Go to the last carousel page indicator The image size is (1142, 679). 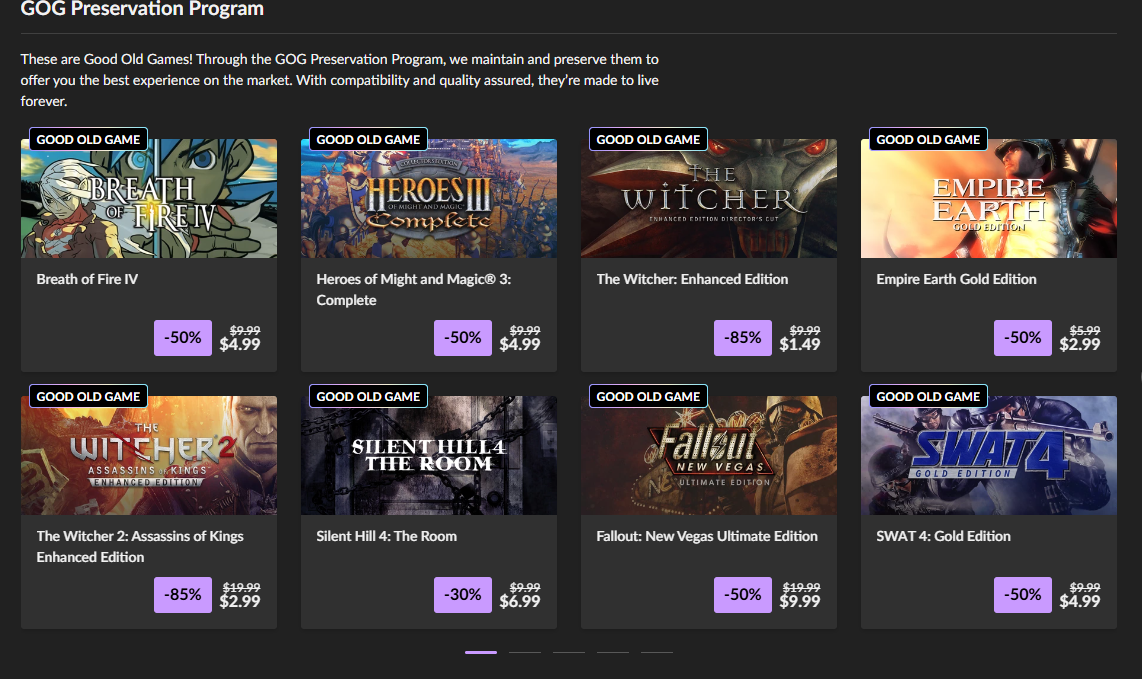(x=657, y=652)
